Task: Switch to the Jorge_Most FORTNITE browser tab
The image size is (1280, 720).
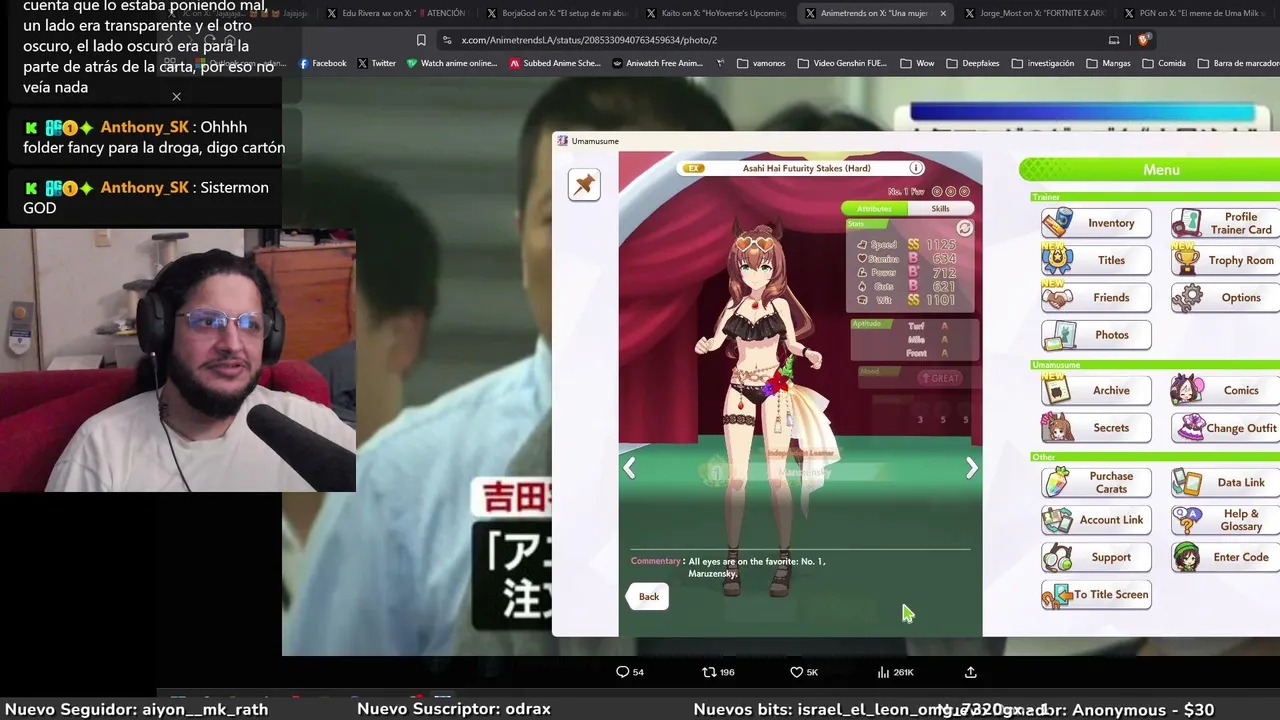Action: (1035, 13)
